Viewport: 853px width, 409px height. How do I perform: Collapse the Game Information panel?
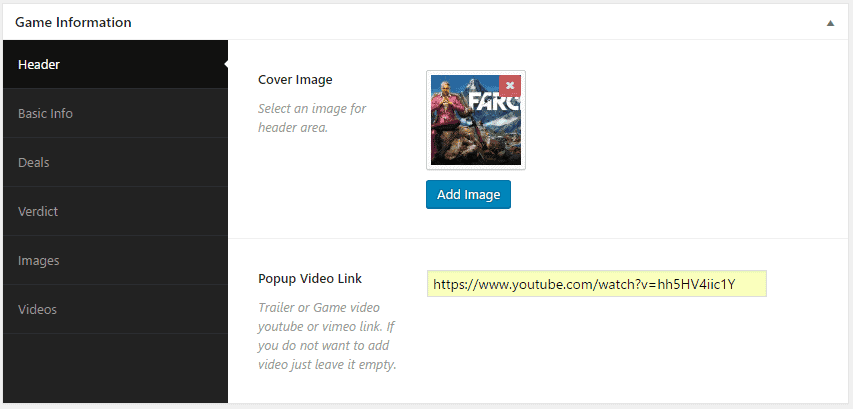[x=829, y=22]
